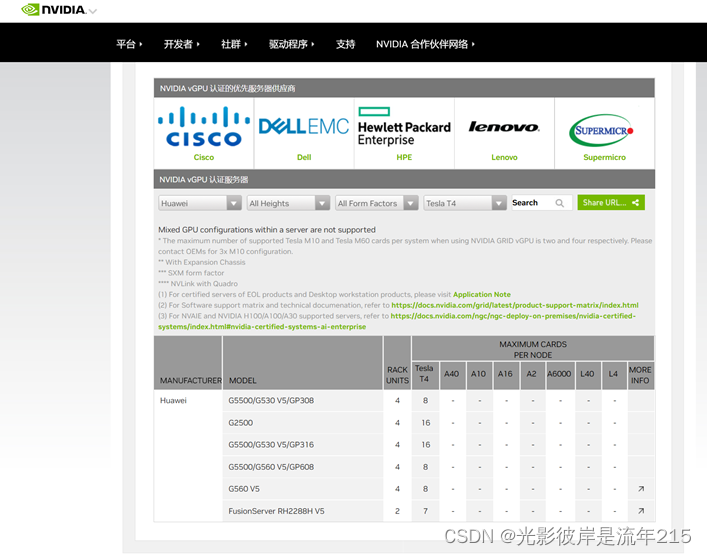Open the nvidia-certified-systems docs link
The width and height of the screenshot is (707, 556).
[397, 321]
